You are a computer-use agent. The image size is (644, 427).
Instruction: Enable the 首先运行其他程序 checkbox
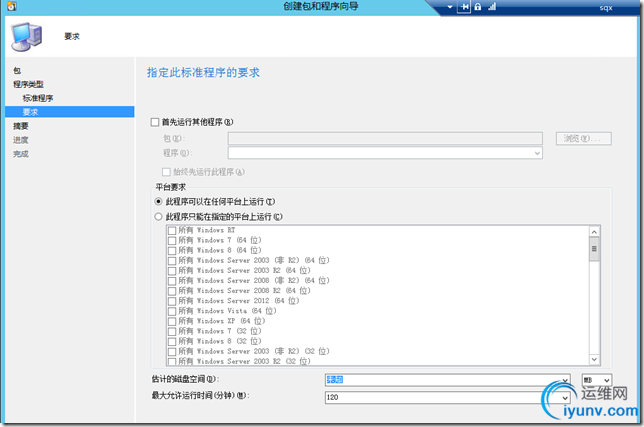click(155, 122)
